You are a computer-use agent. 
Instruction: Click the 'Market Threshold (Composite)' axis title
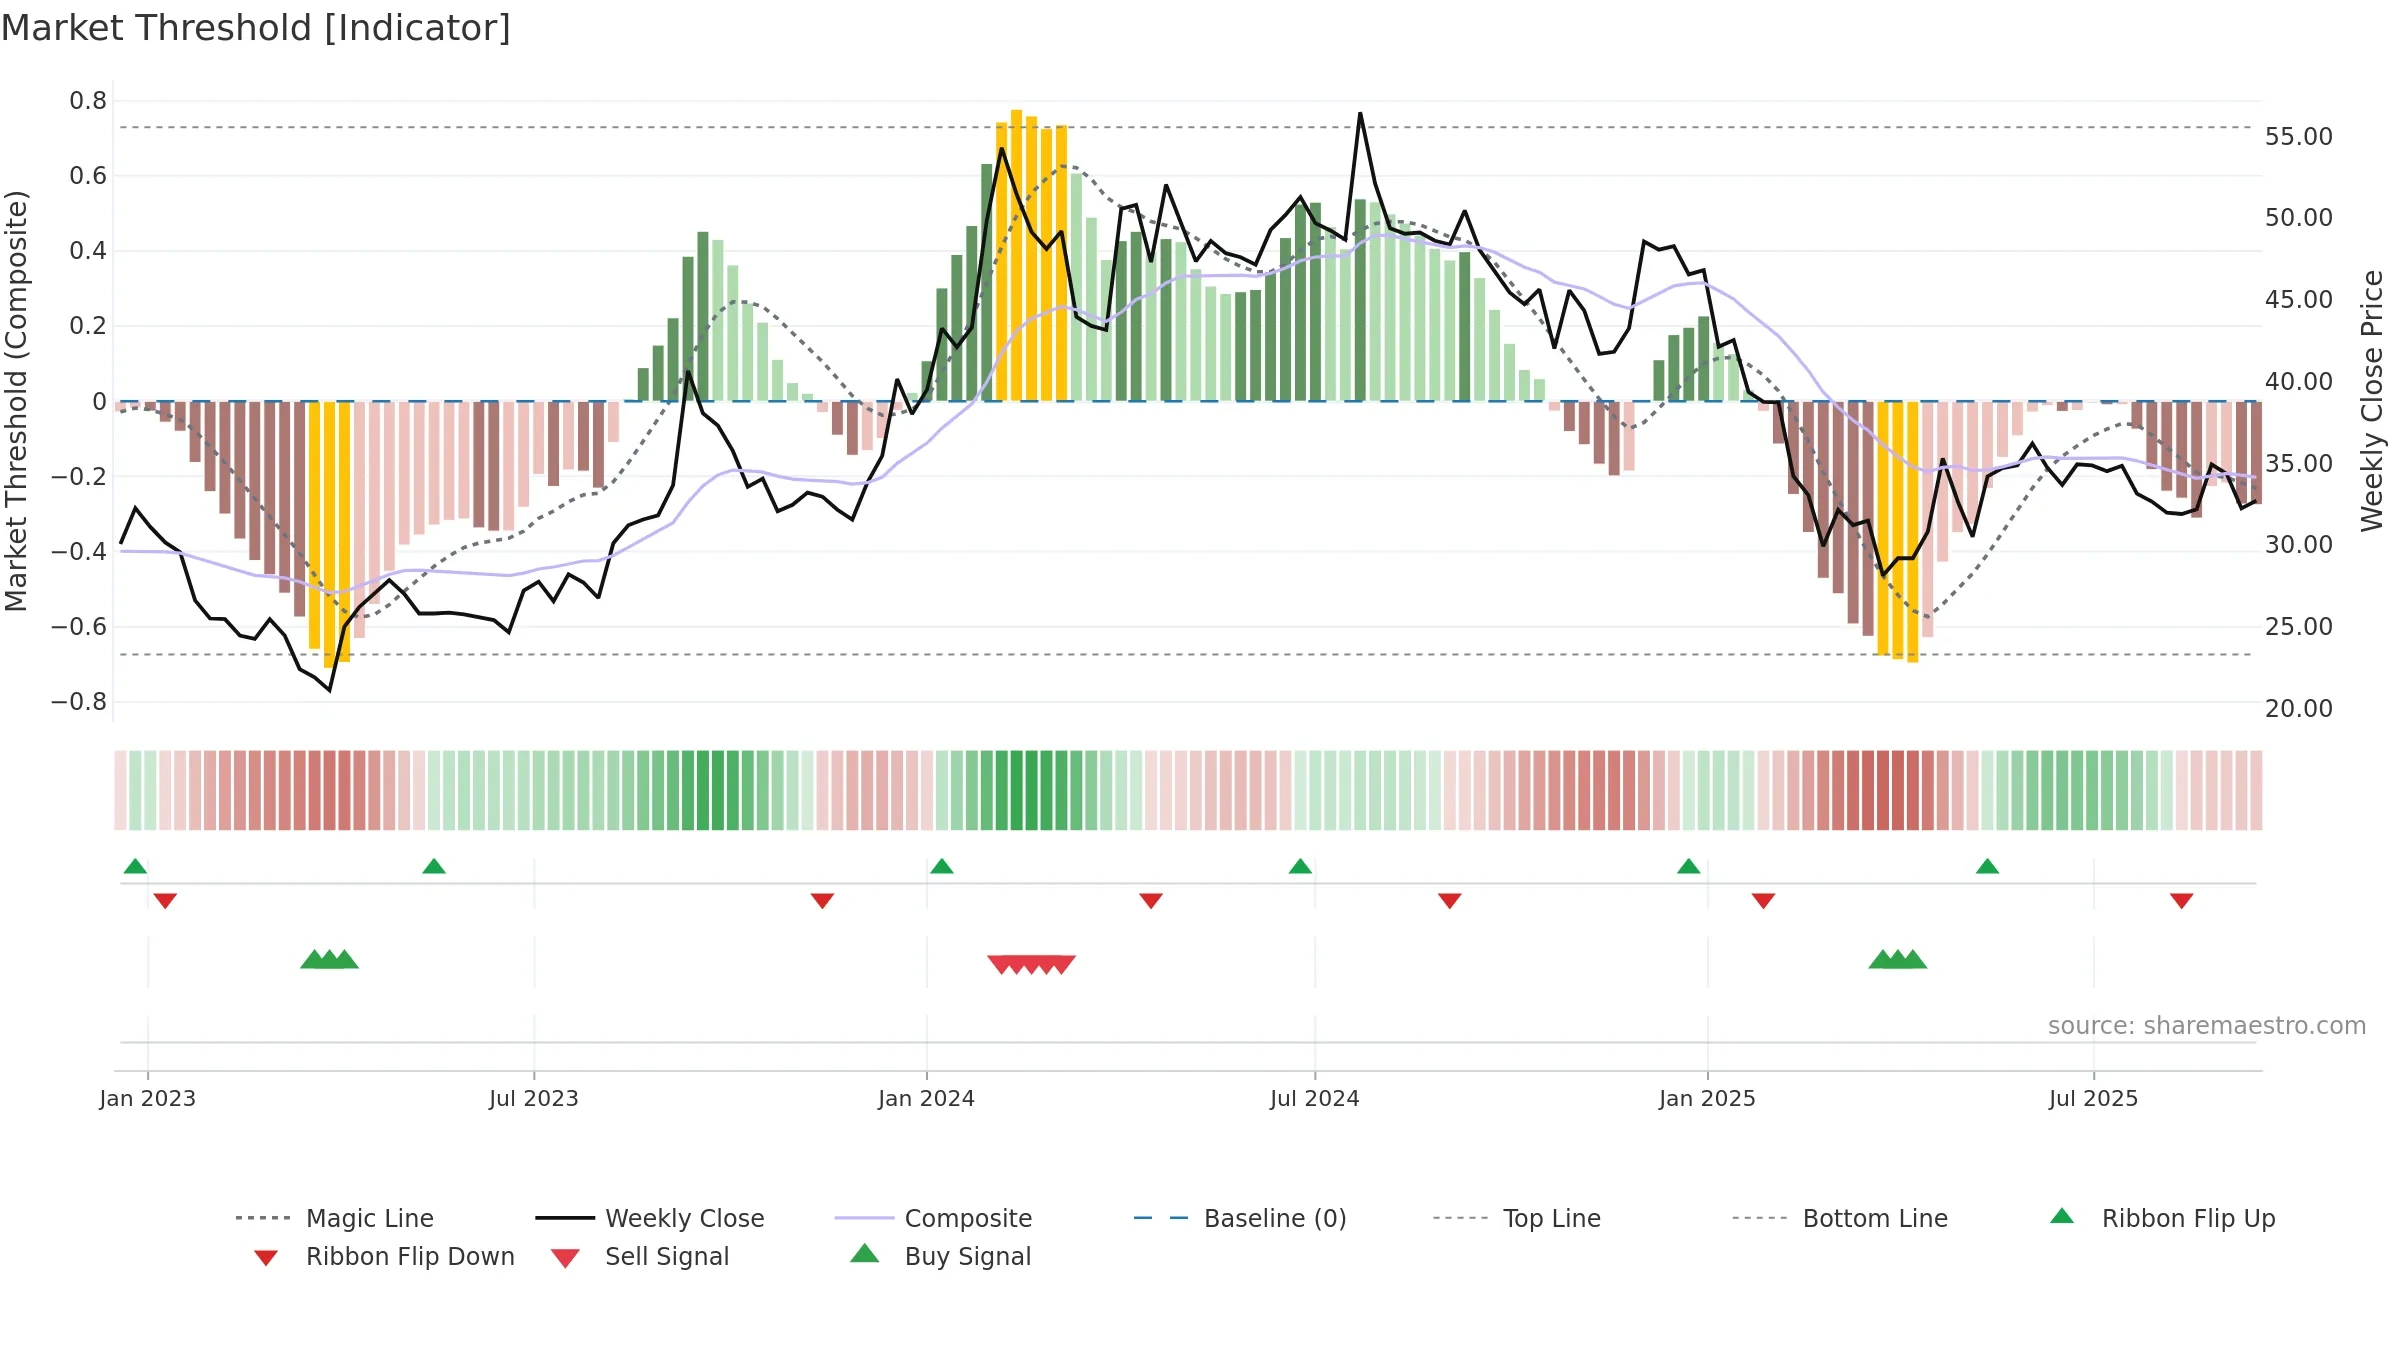[16, 401]
